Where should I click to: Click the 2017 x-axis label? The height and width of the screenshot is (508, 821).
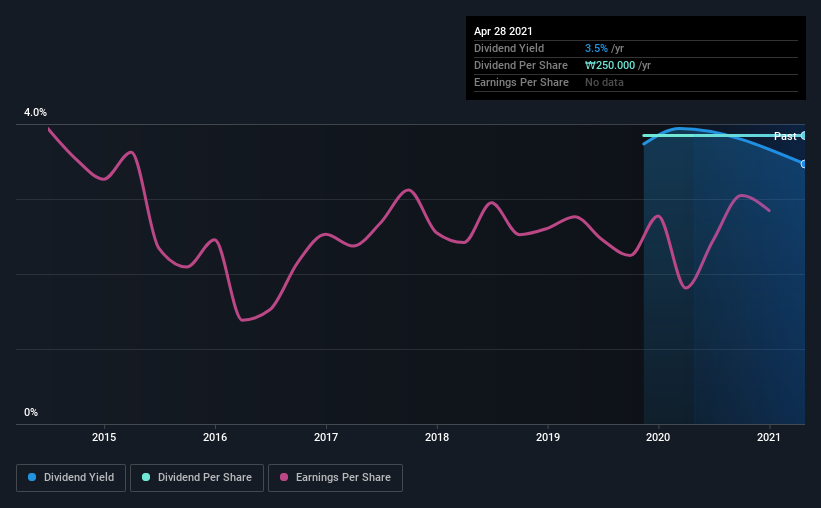click(326, 437)
